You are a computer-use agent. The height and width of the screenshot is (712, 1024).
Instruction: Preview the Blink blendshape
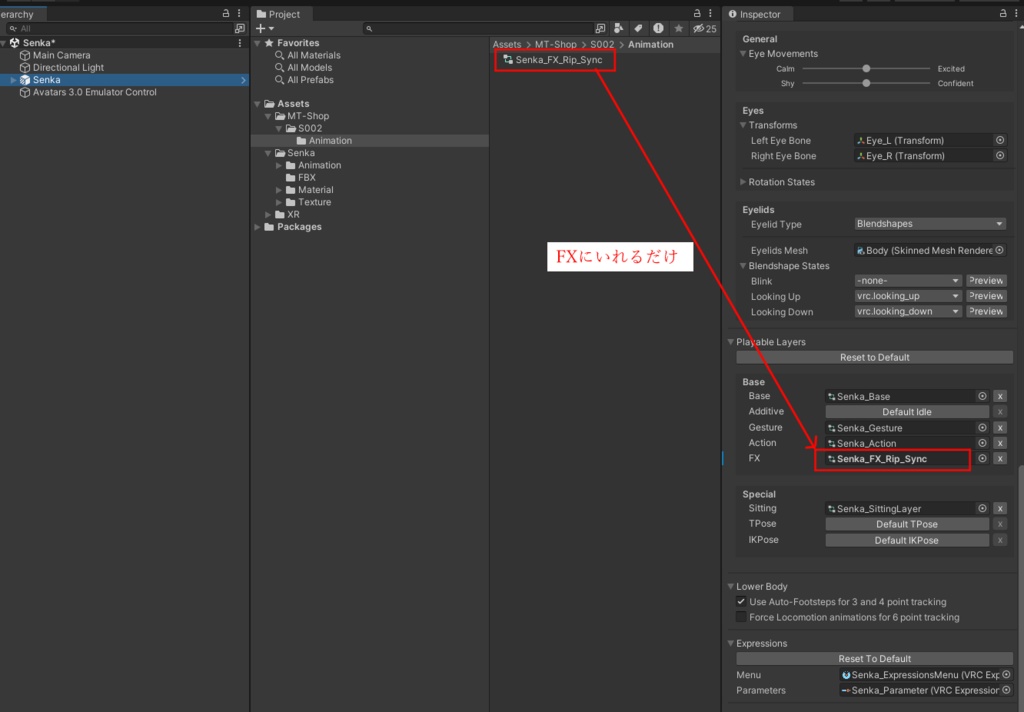point(985,280)
